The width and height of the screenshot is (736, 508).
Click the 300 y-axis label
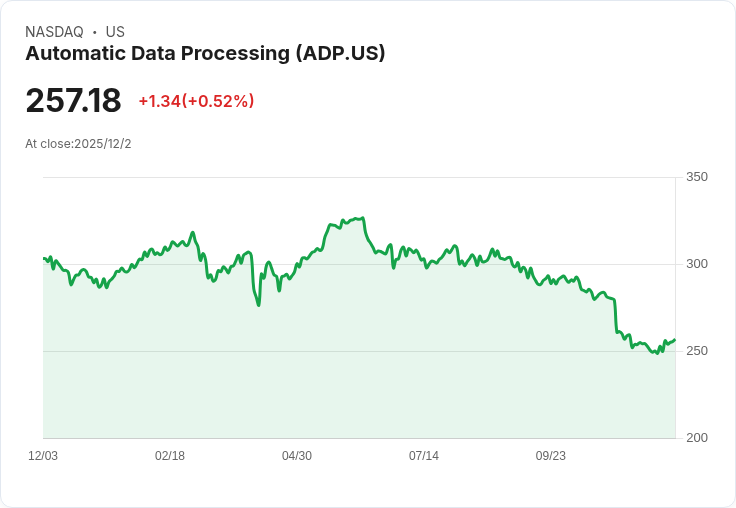click(697, 264)
